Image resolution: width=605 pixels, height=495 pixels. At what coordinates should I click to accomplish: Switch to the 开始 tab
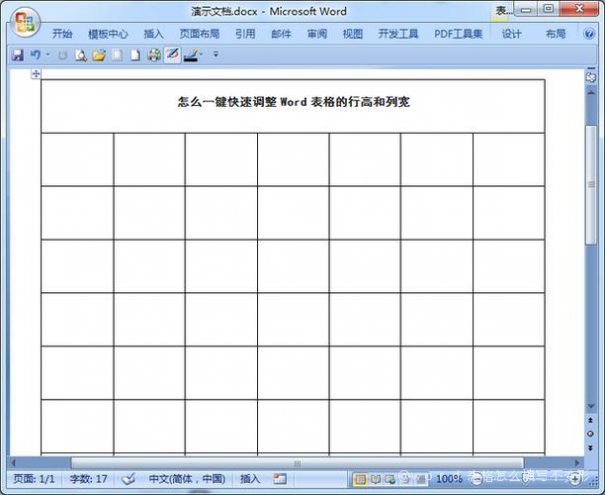[x=62, y=34]
